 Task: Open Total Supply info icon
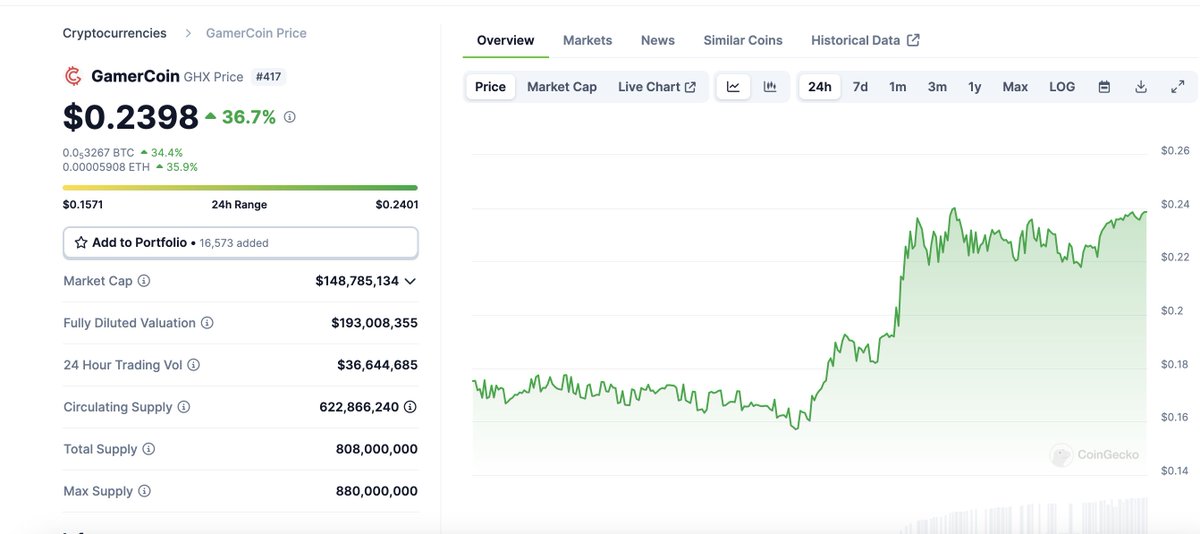click(x=149, y=449)
